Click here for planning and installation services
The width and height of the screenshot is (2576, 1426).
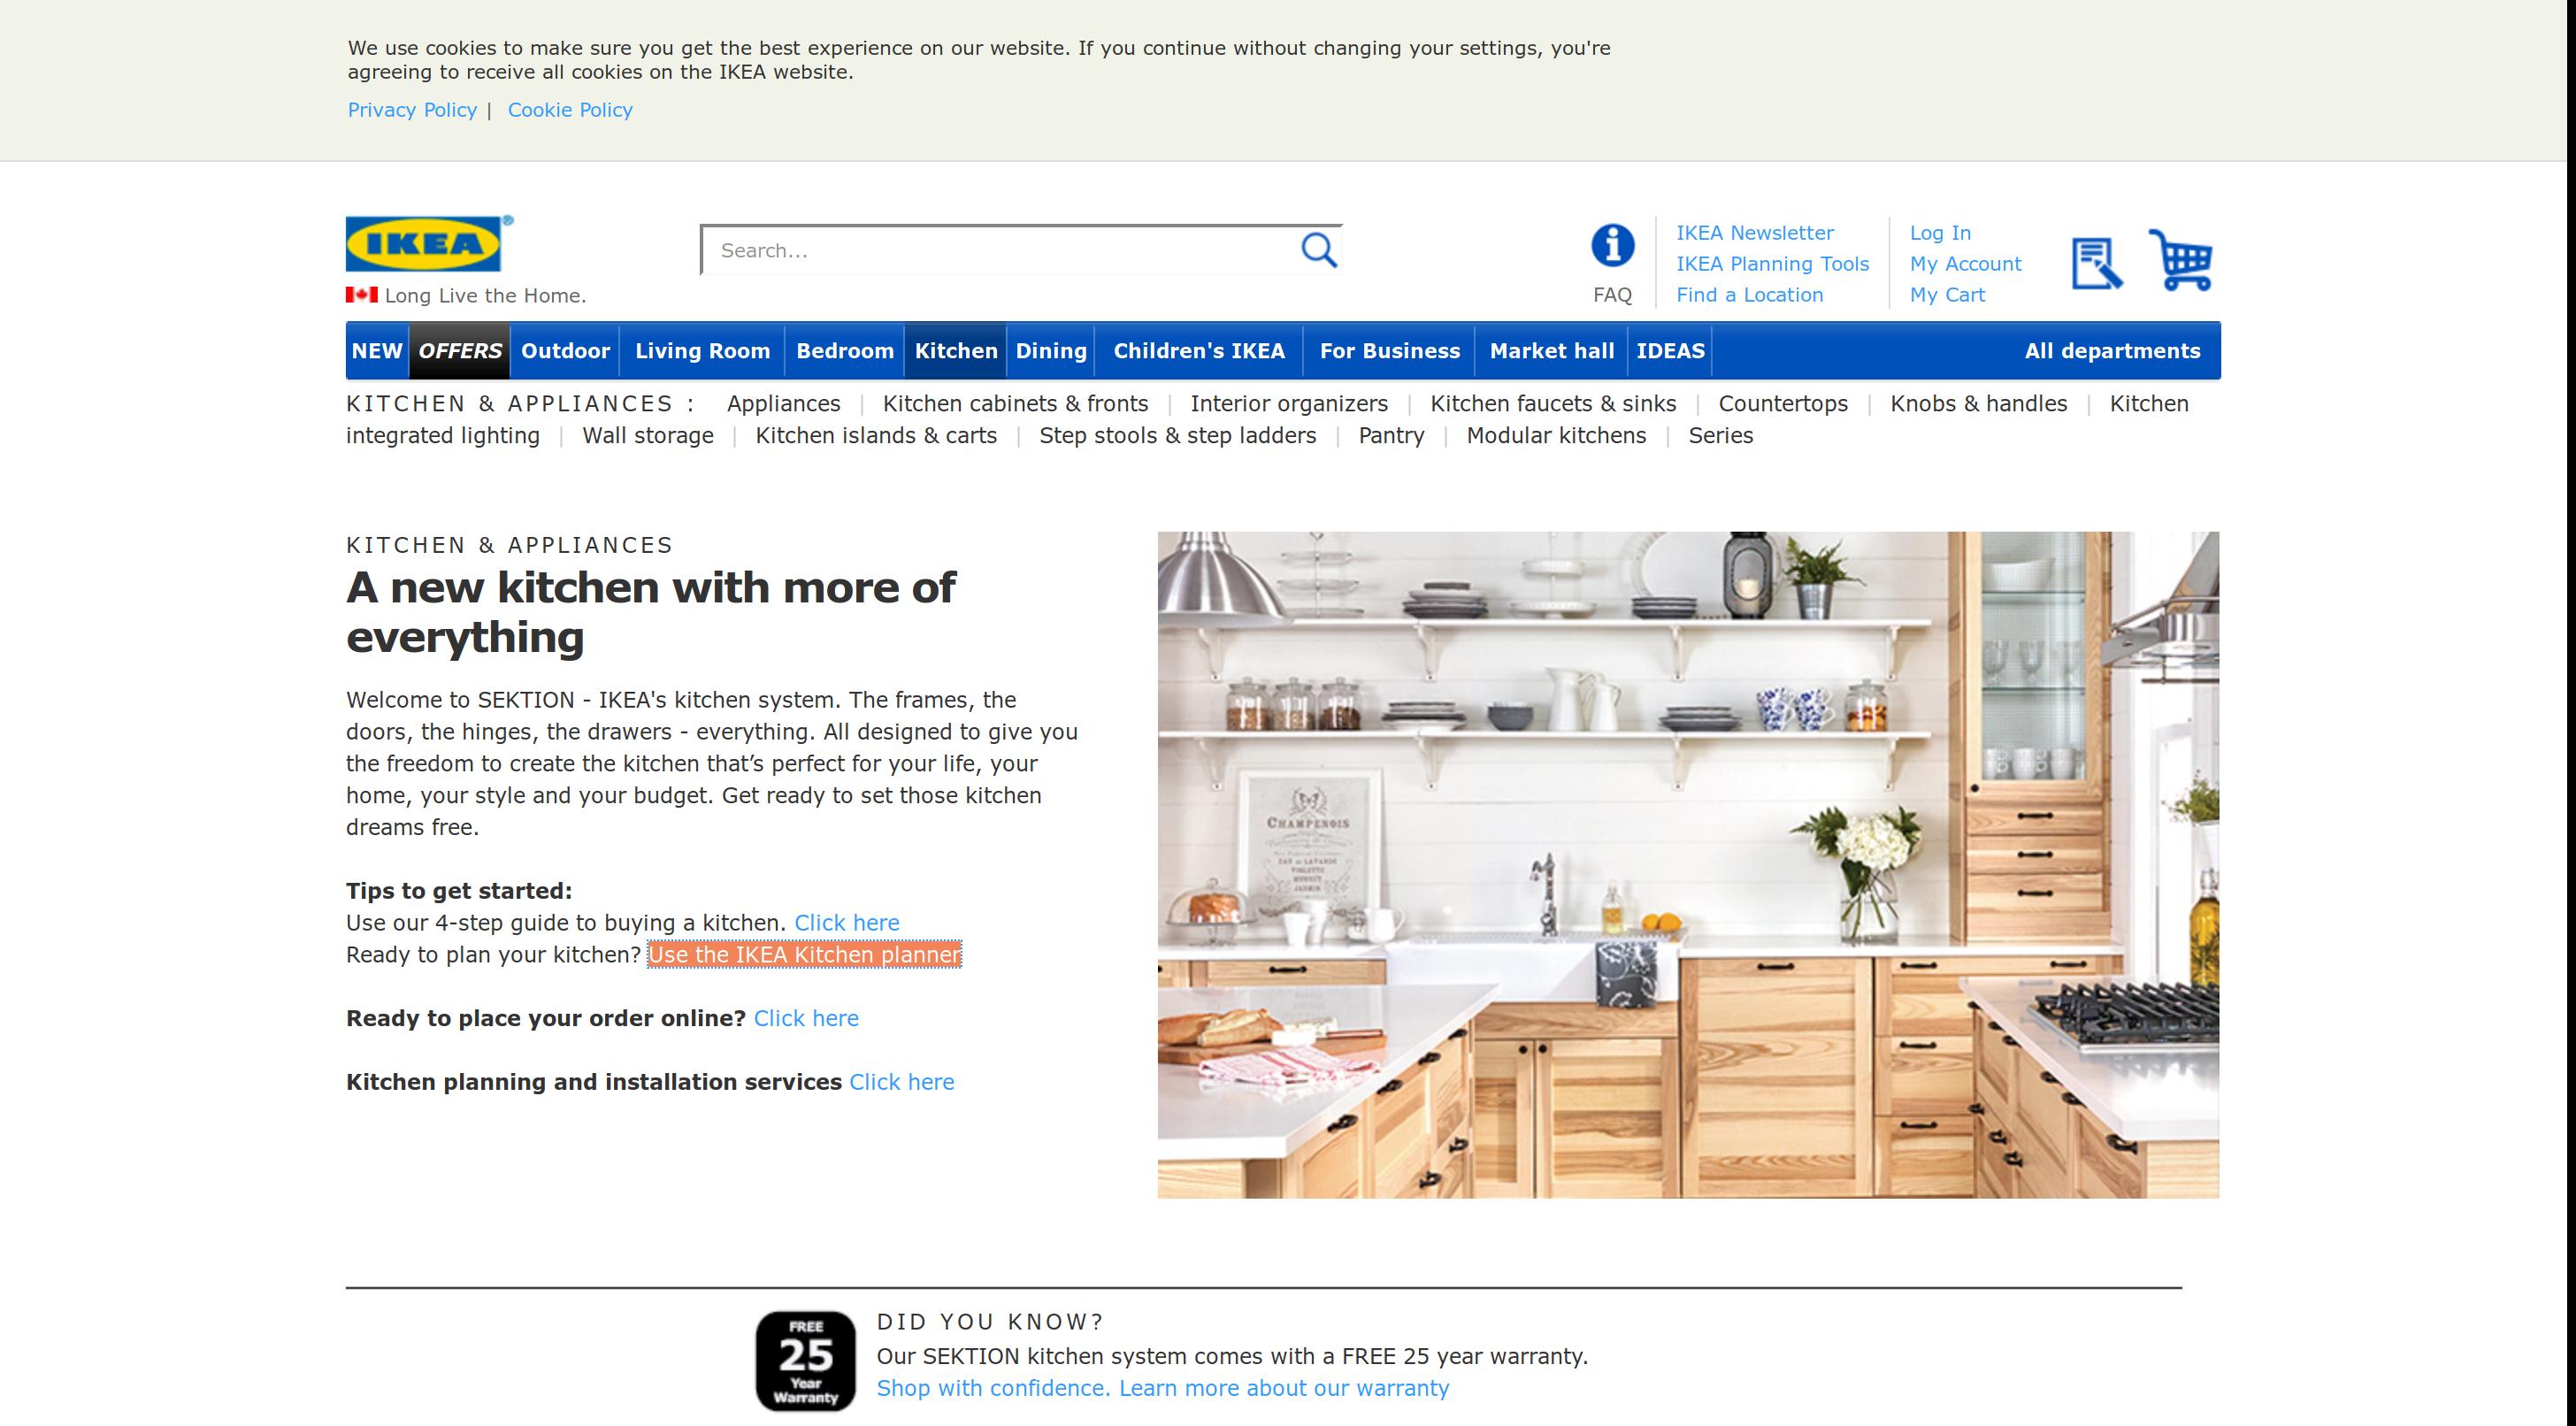click(x=901, y=1083)
